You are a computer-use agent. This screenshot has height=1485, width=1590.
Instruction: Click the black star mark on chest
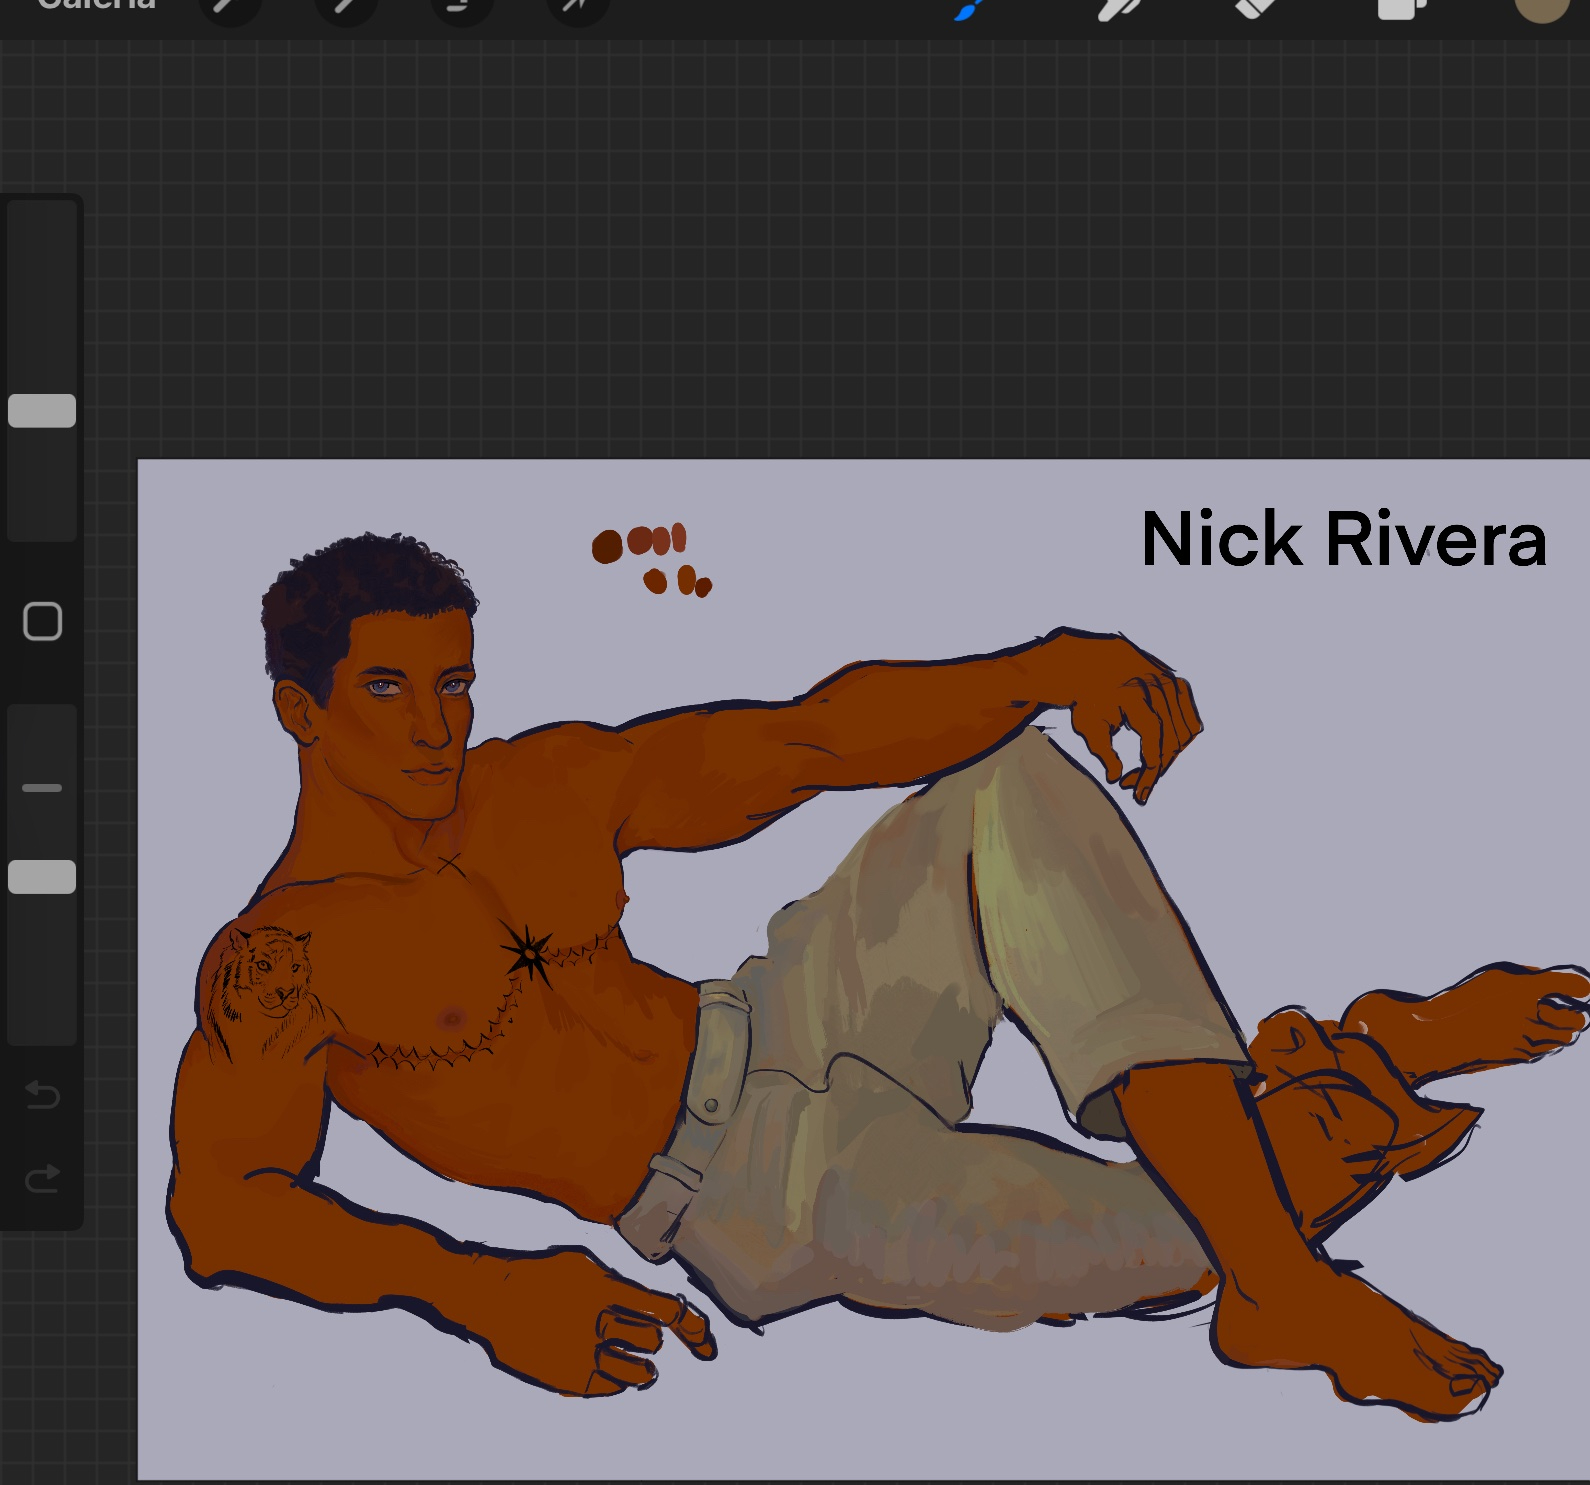(x=528, y=953)
